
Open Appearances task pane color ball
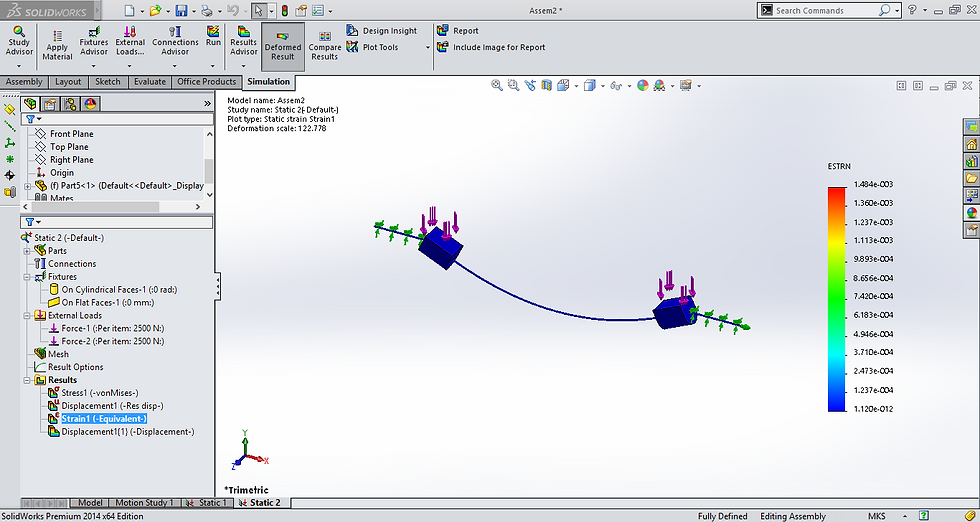pos(971,213)
